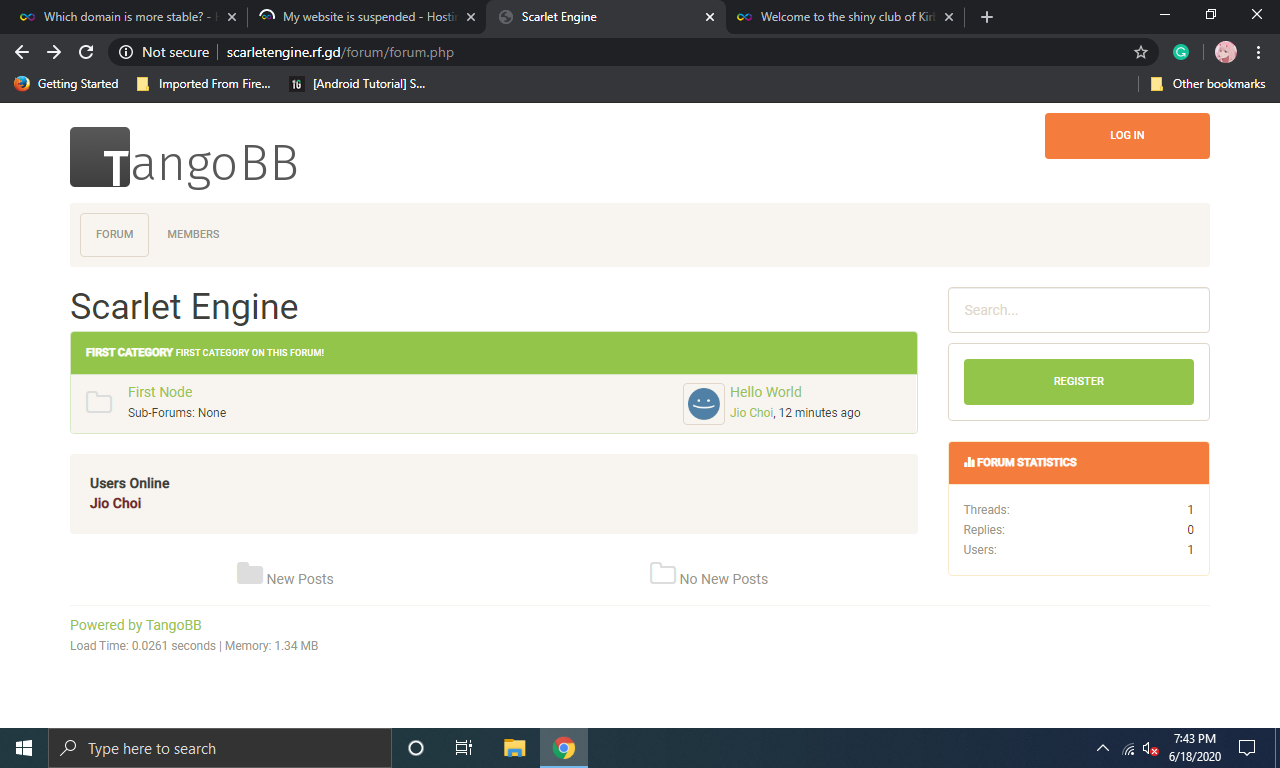Click the Threads statistic row
Screen dimensions: 1280x768
1079,510
